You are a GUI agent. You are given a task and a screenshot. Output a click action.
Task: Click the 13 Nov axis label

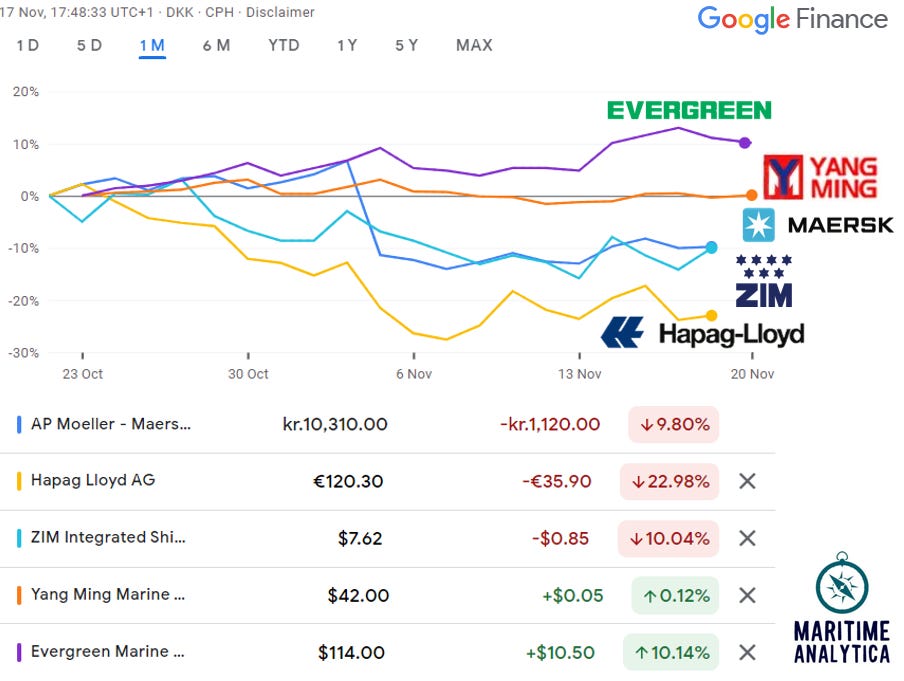click(x=579, y=374)
